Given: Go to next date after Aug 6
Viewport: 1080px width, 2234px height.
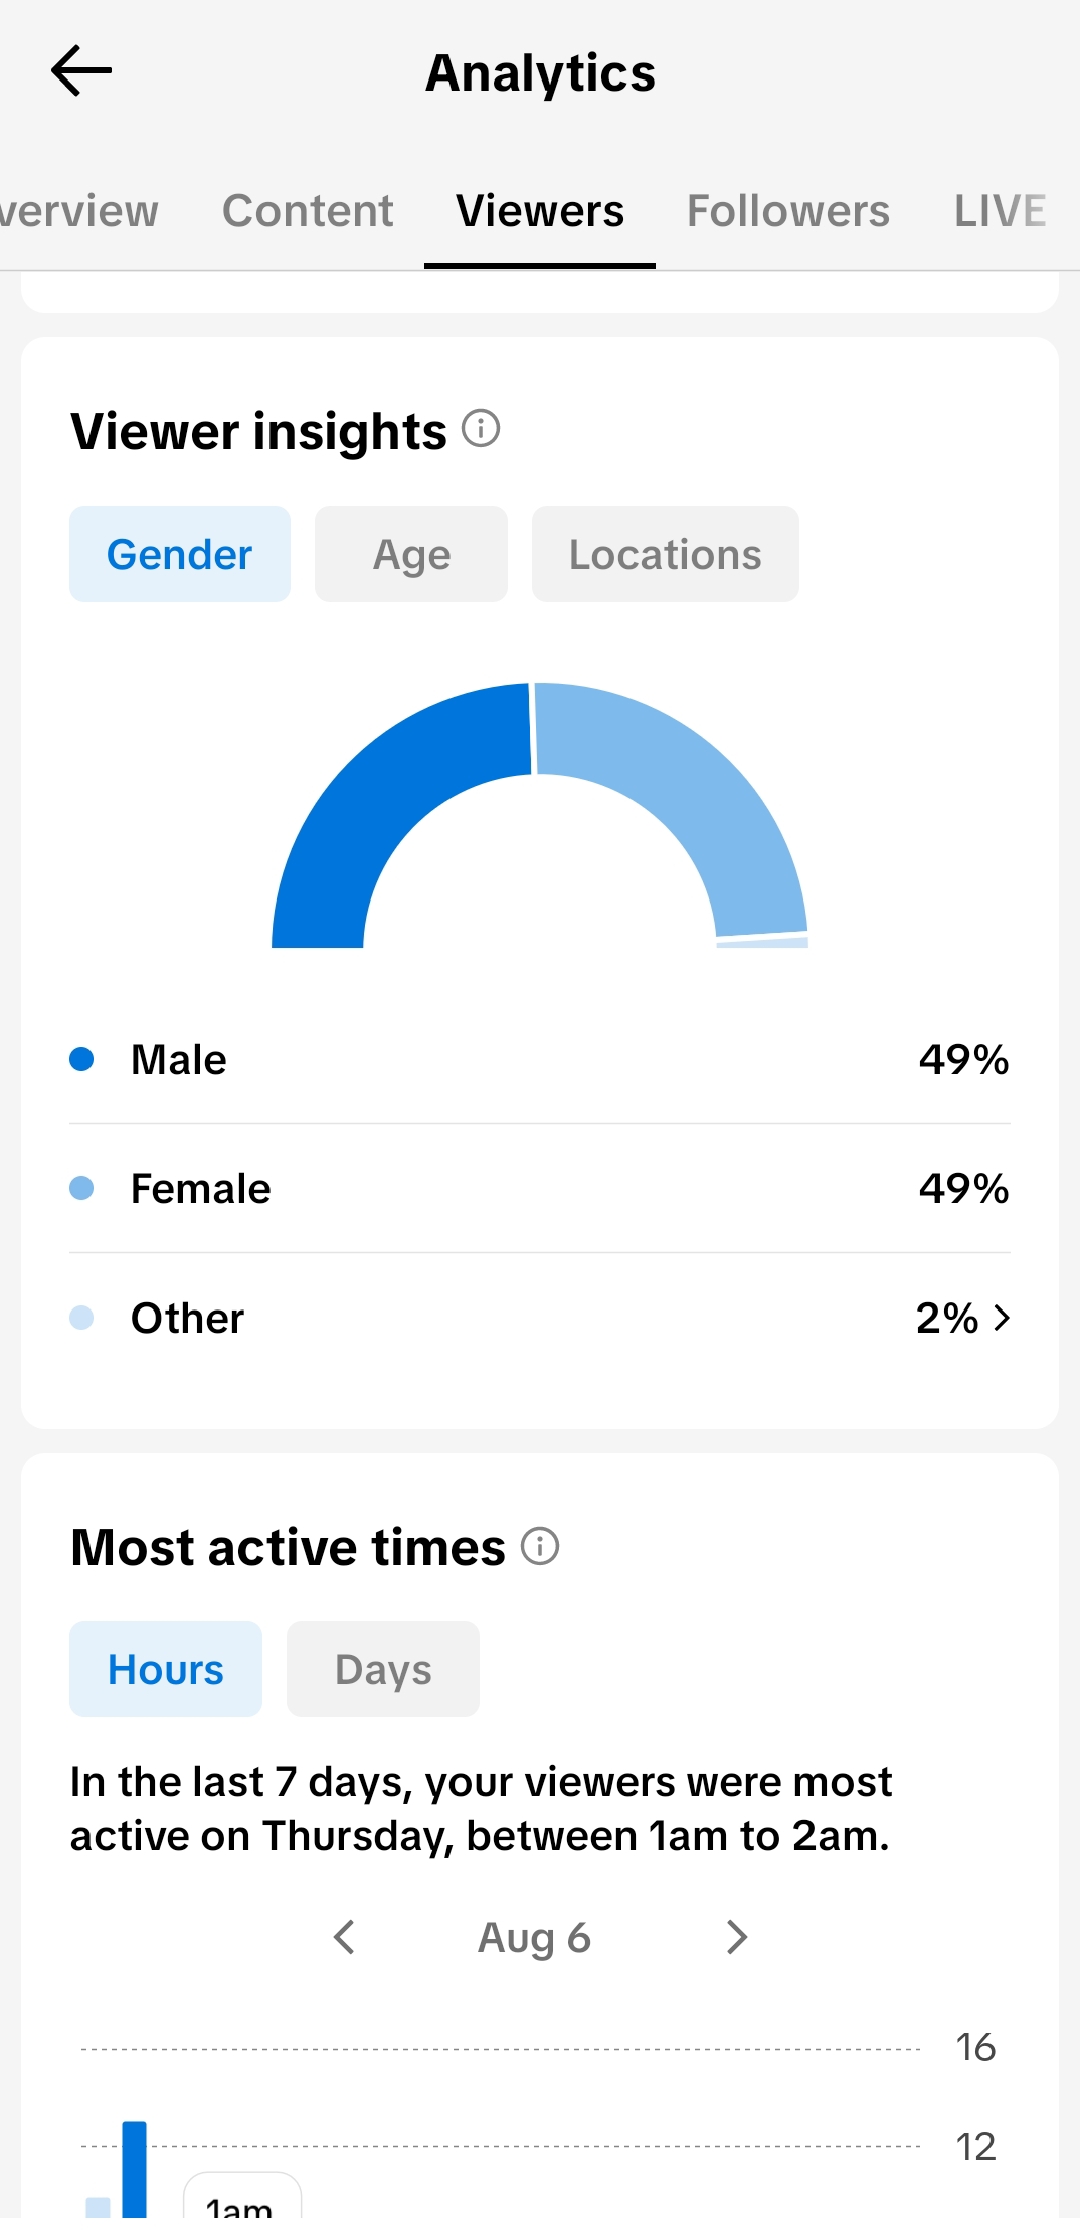Looking at the screenshot, I should click(x=737, y=1937).
